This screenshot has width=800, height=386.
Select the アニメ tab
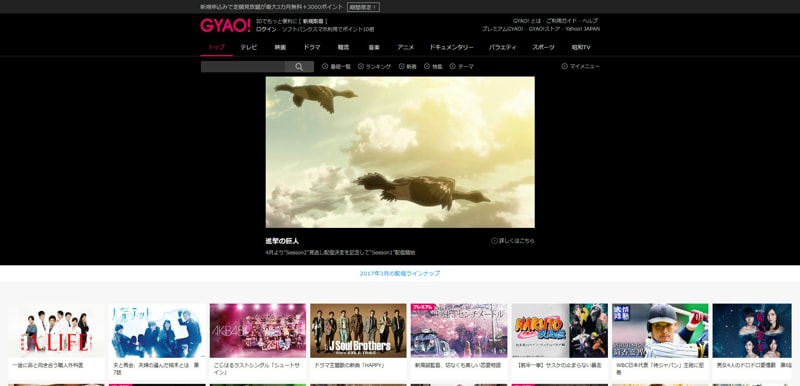coord(406,47)
